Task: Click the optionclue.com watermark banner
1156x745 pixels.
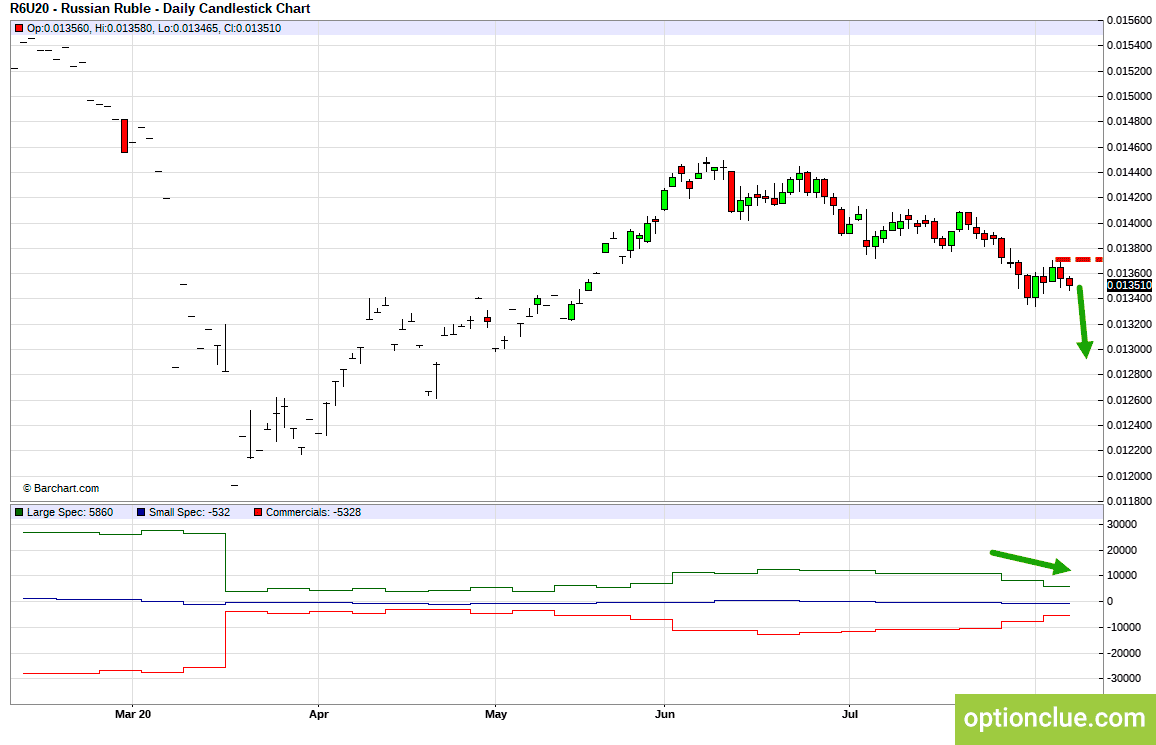Action: (1055, 718)
